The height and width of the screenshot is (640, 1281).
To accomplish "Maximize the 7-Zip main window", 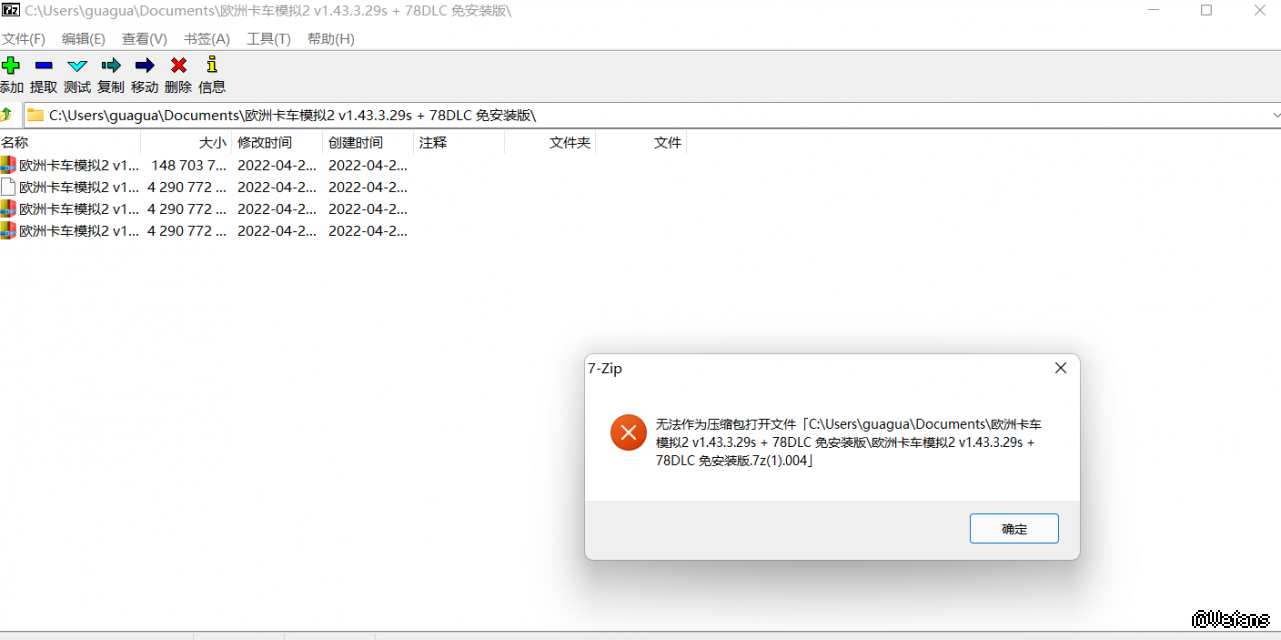I will tap(1206, 11).
